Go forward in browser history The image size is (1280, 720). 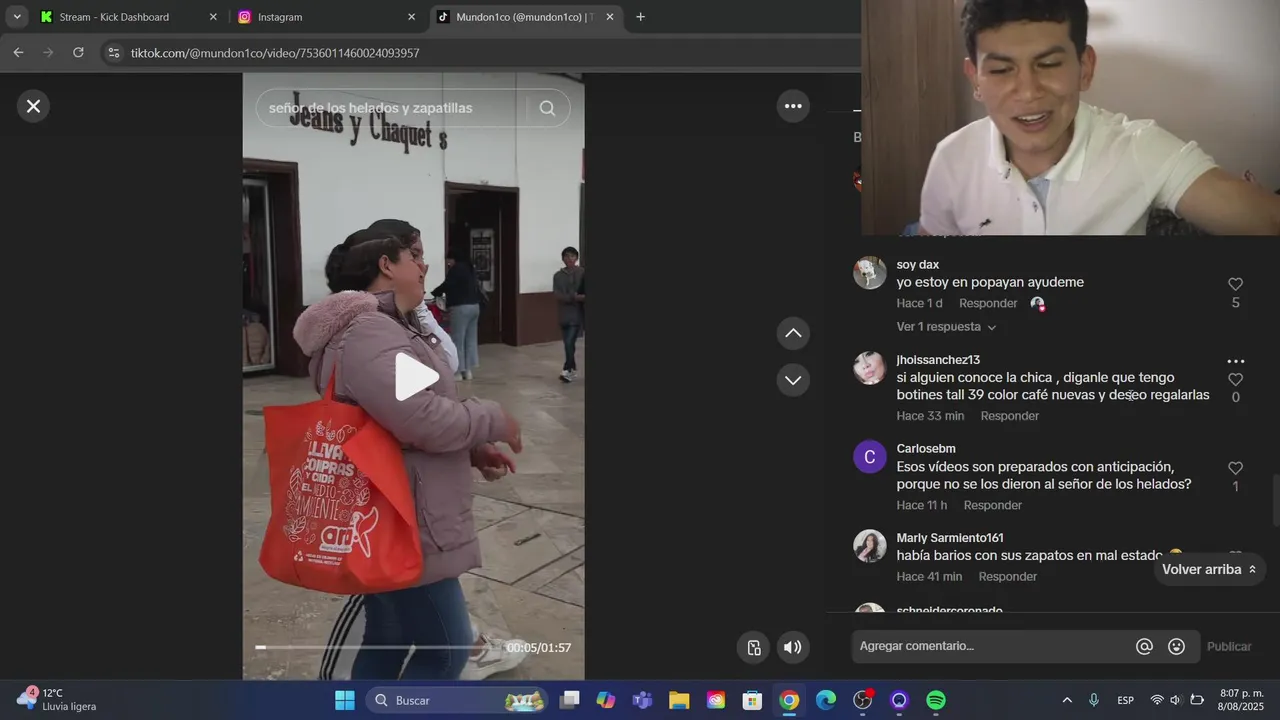(47, 53)
